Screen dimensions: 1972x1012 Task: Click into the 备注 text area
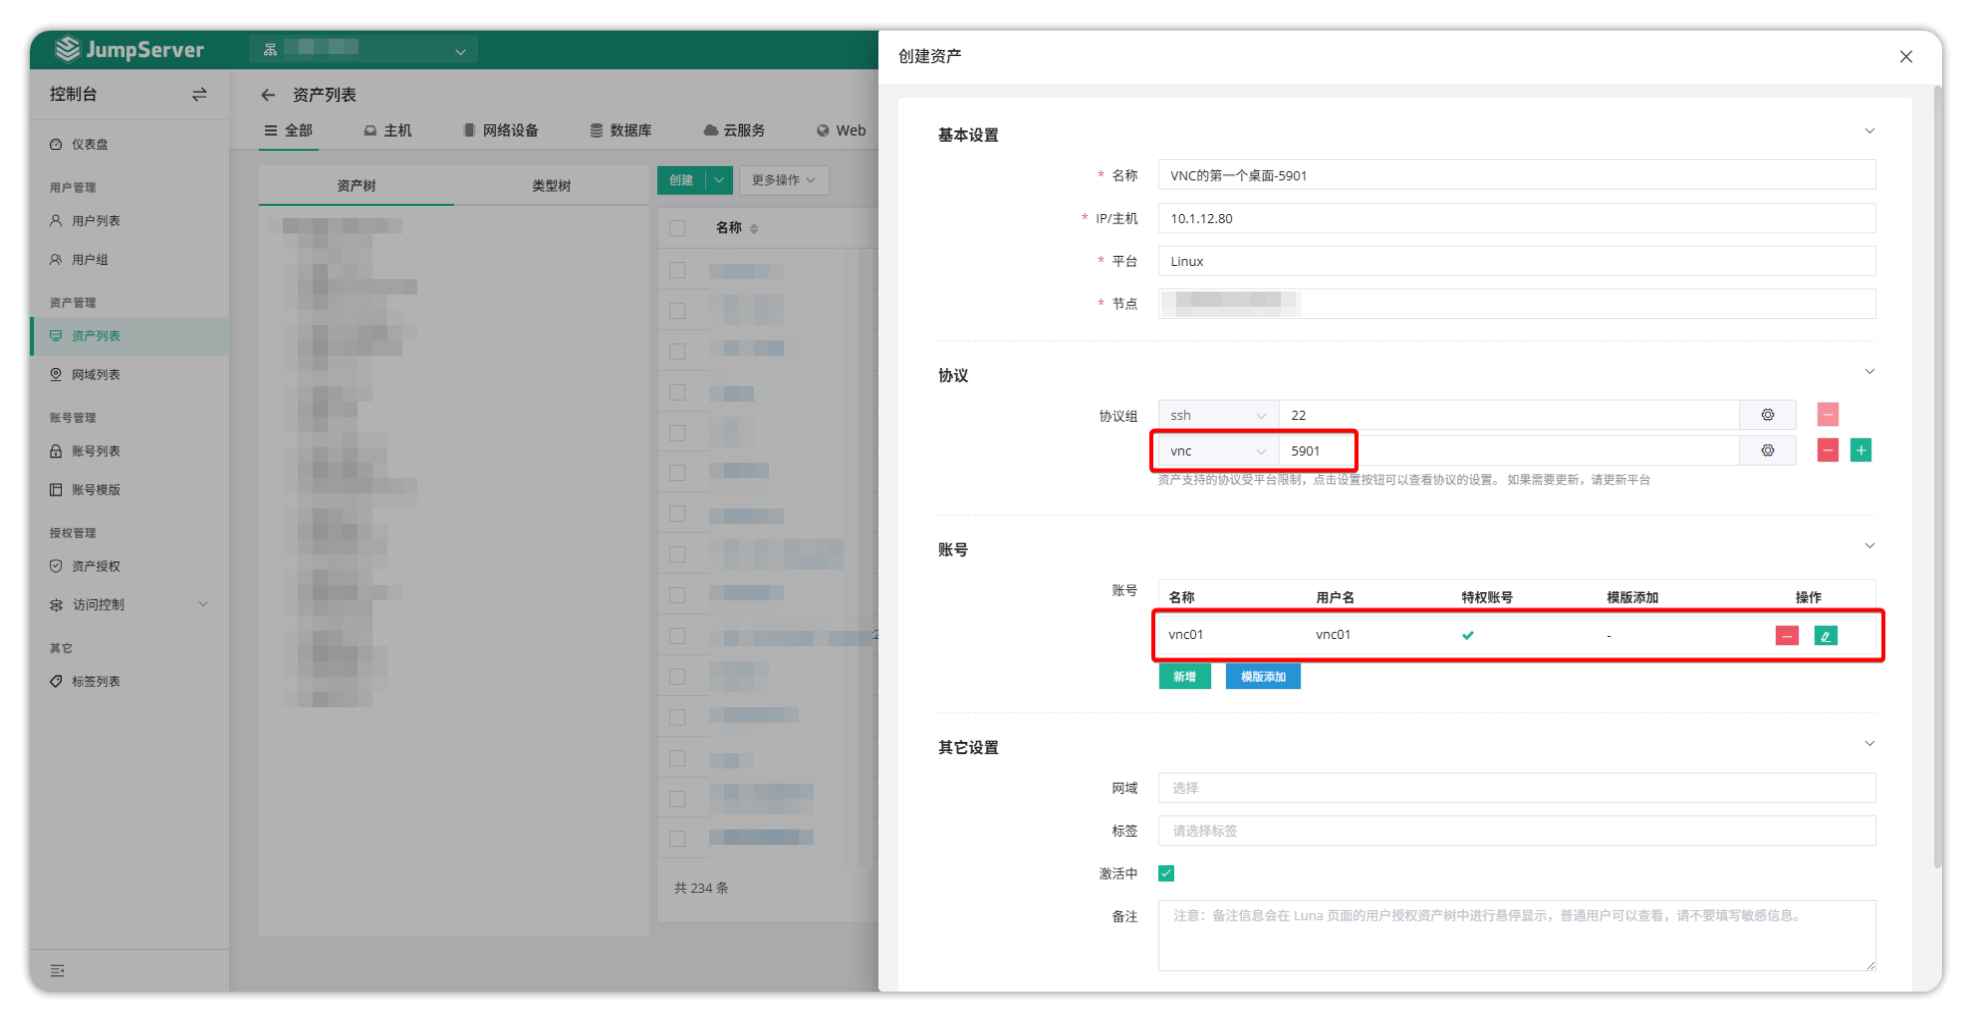click(1516, 935)
